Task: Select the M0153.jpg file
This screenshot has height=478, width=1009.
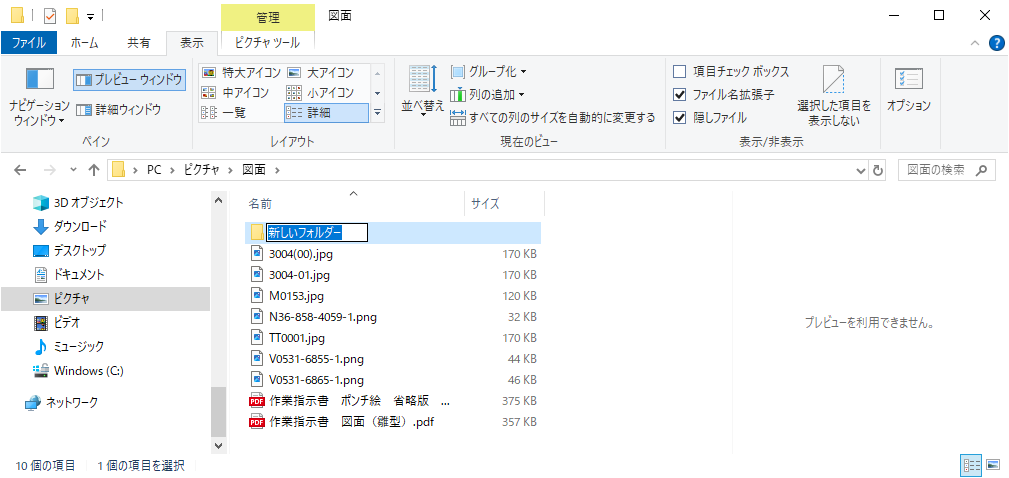Action: click(x=297, y=296)
